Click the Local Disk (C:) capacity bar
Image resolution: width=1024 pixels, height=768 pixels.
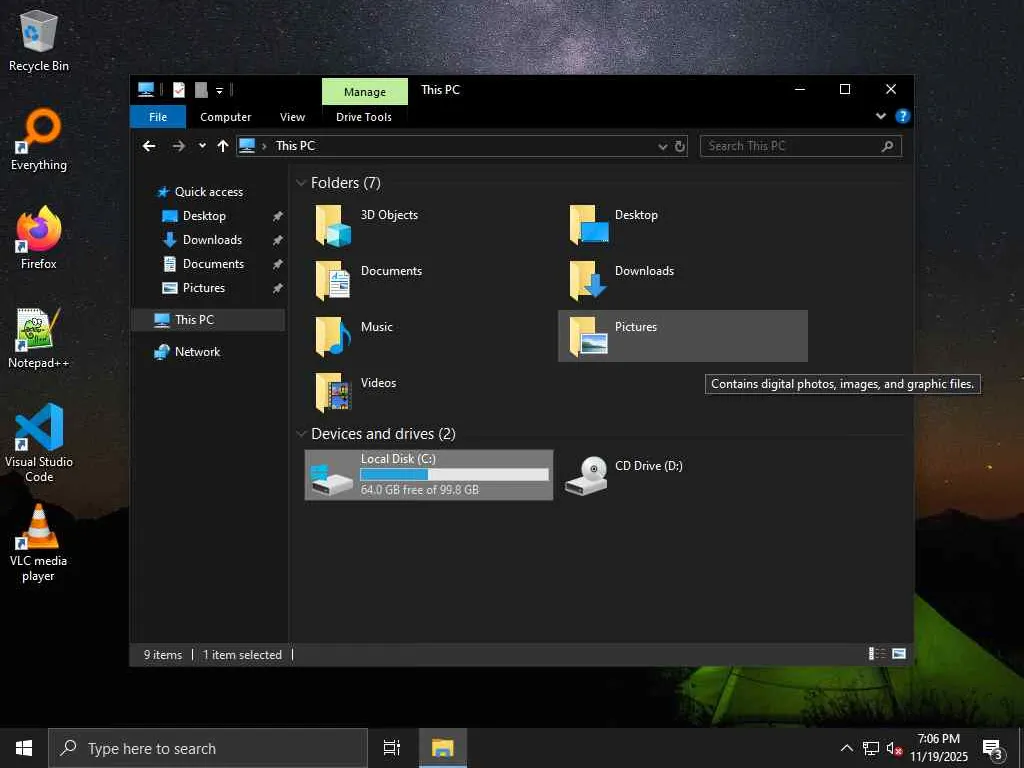(455, 475)
